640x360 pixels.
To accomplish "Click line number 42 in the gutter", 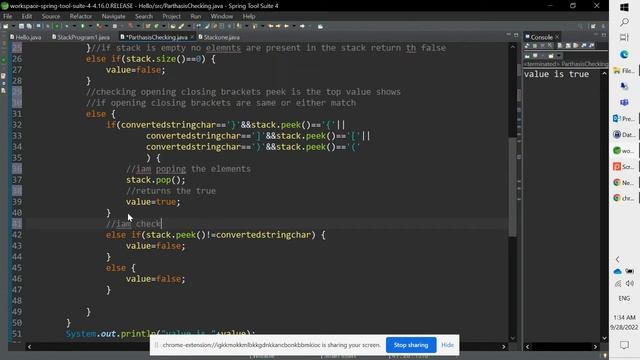I will click(17, 235).
